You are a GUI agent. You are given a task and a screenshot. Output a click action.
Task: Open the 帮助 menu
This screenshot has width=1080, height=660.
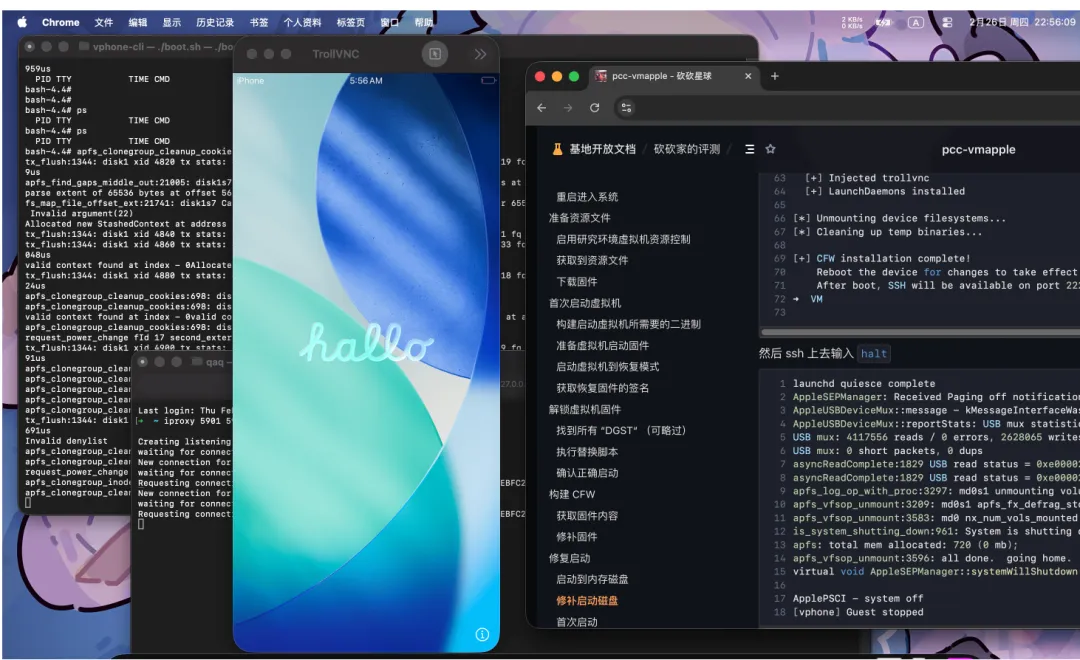click(x=424, y=22)
